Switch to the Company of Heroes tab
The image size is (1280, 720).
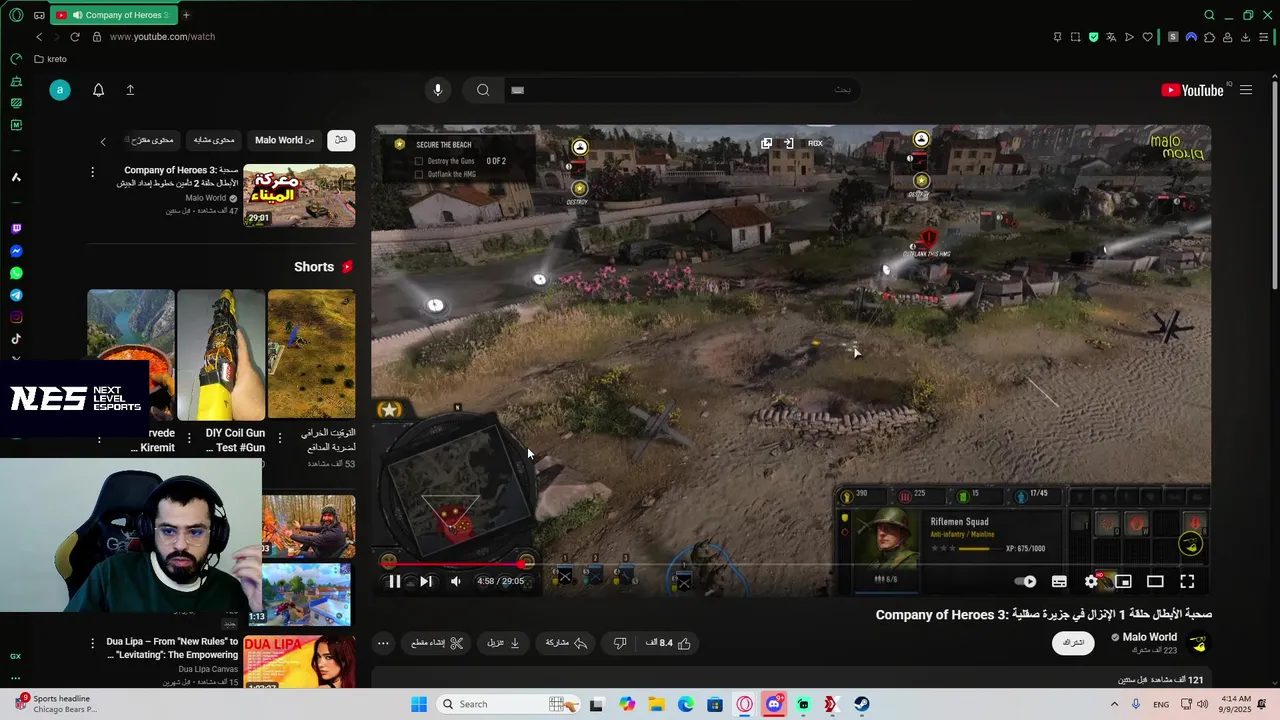pyautogui.click(x=113, y=15)
